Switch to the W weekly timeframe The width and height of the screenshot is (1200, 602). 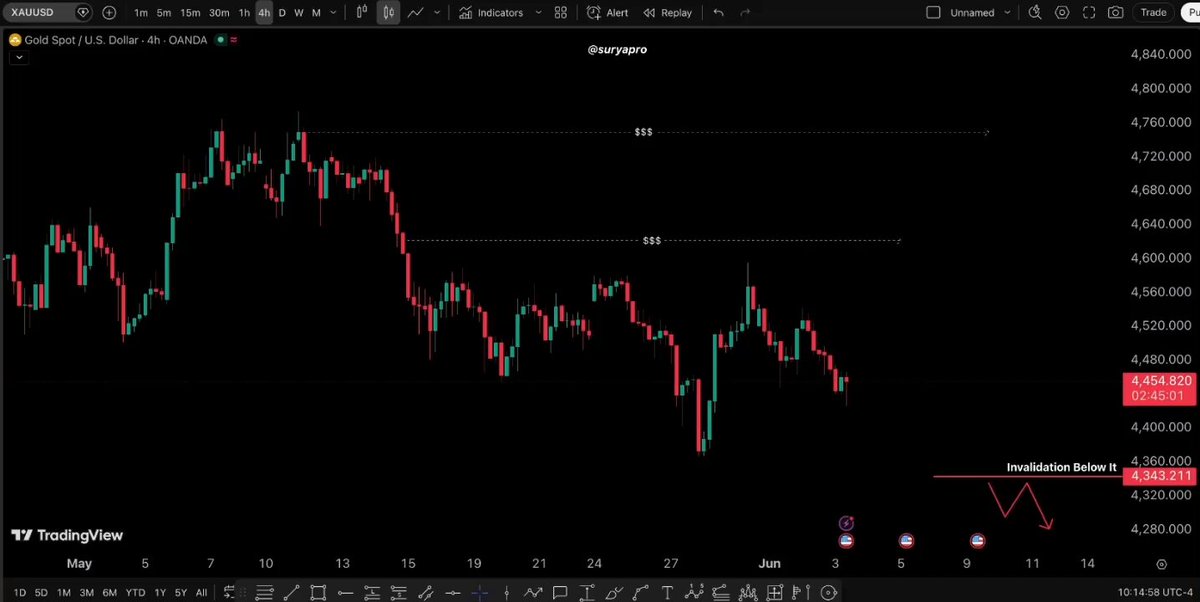(298, 13)
